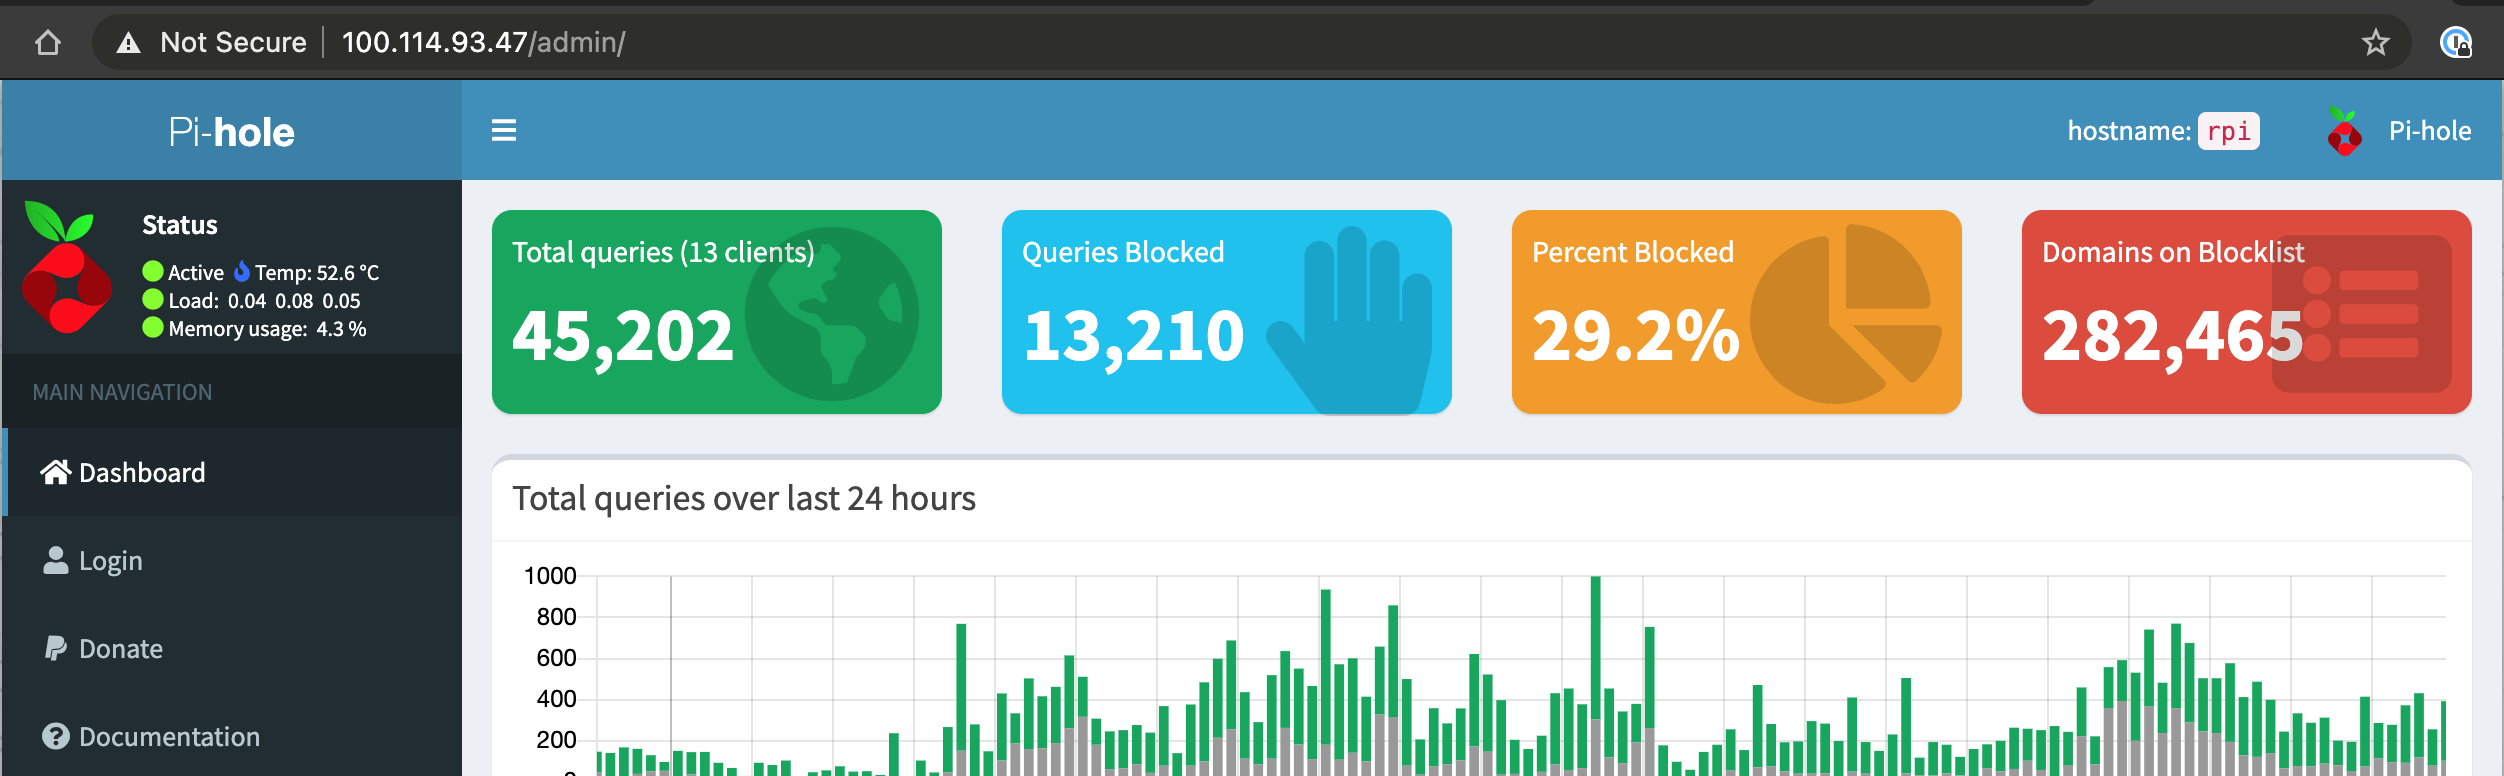The width and height of the screenshot is (2504, 776).
Task: Select the 45,202 total queries value
Action: tap(623, 335)
